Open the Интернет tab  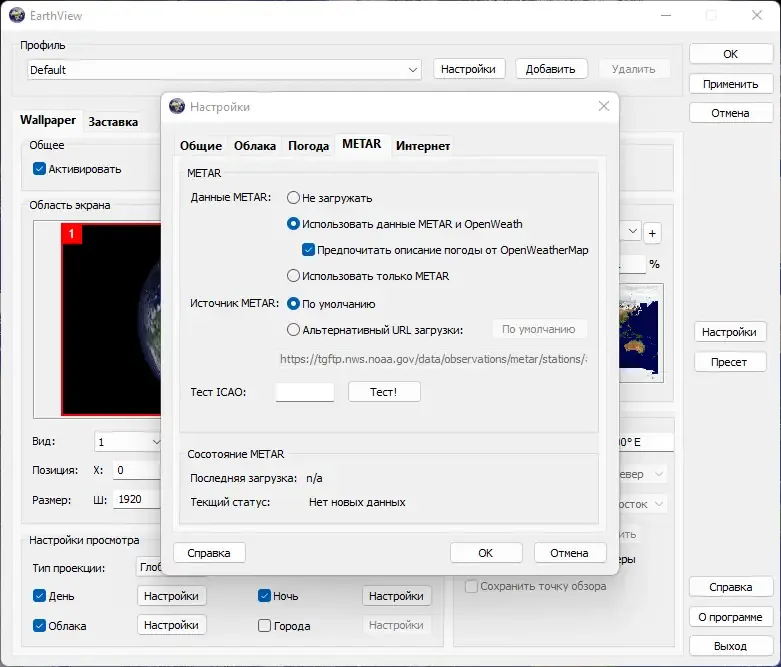coord(423,146)
